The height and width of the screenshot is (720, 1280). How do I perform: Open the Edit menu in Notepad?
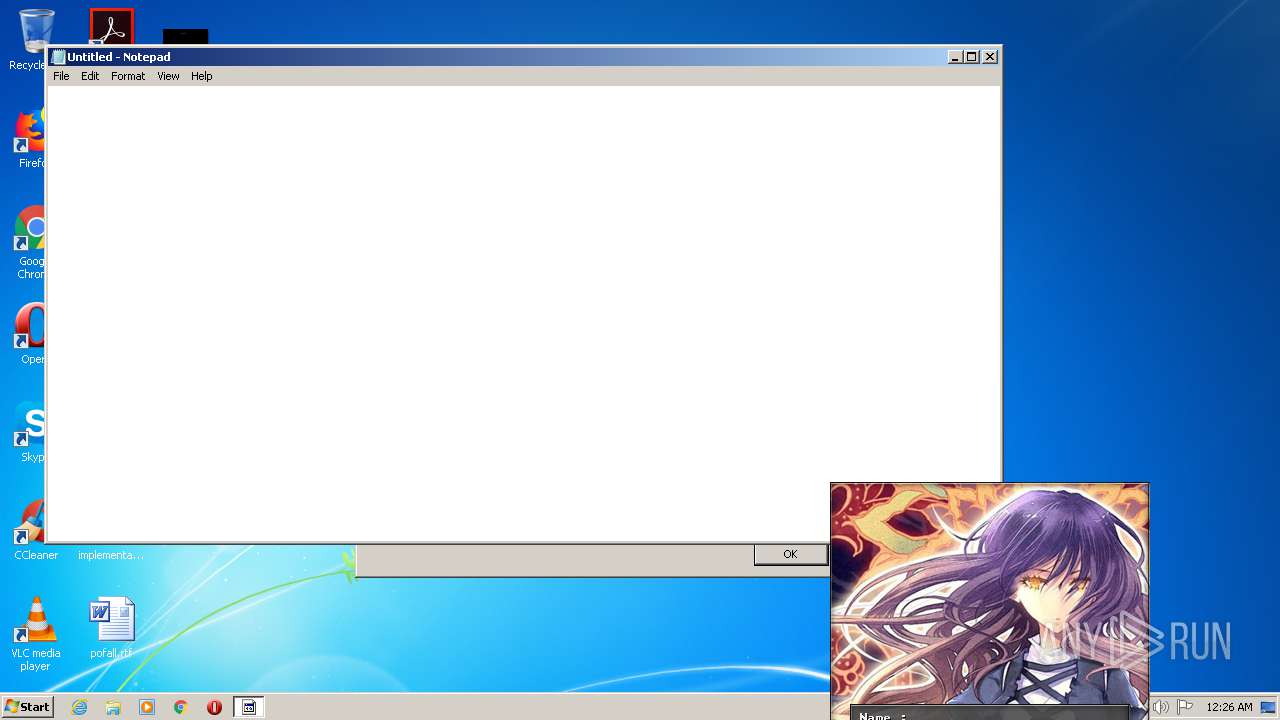[90, 76]
